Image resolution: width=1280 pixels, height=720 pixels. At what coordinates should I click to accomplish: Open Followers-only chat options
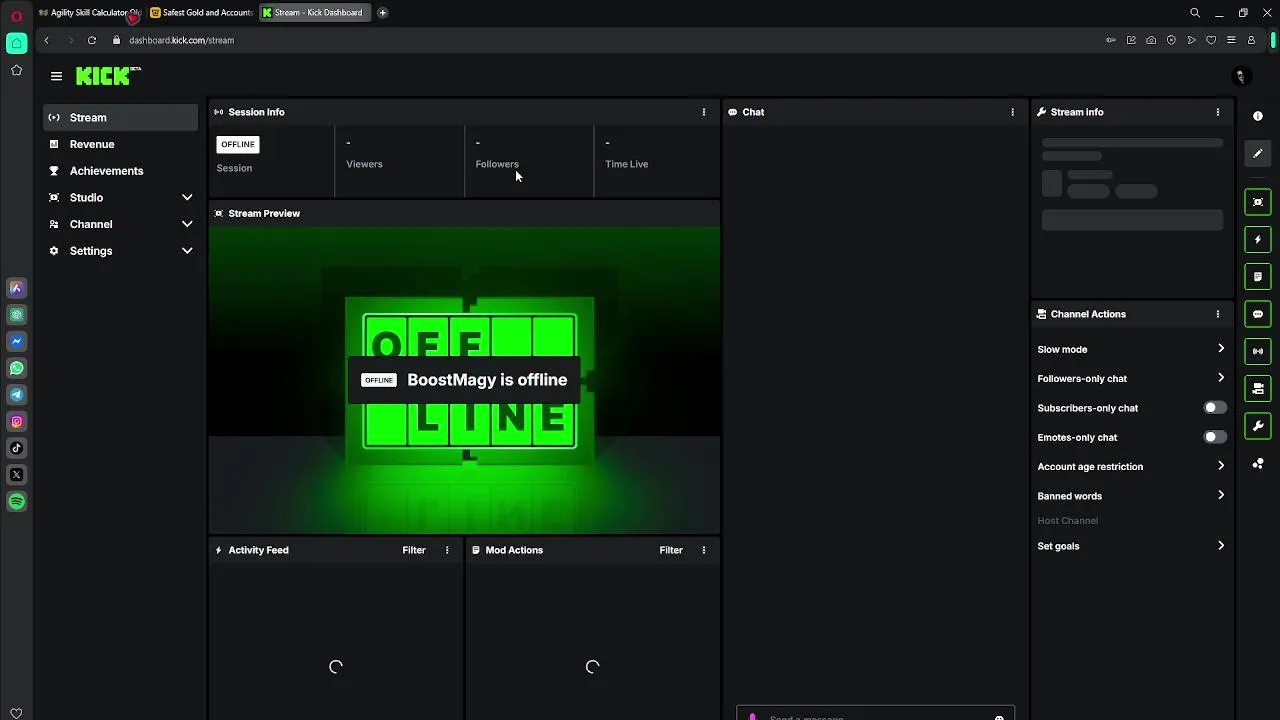[x=1131, y=378]
